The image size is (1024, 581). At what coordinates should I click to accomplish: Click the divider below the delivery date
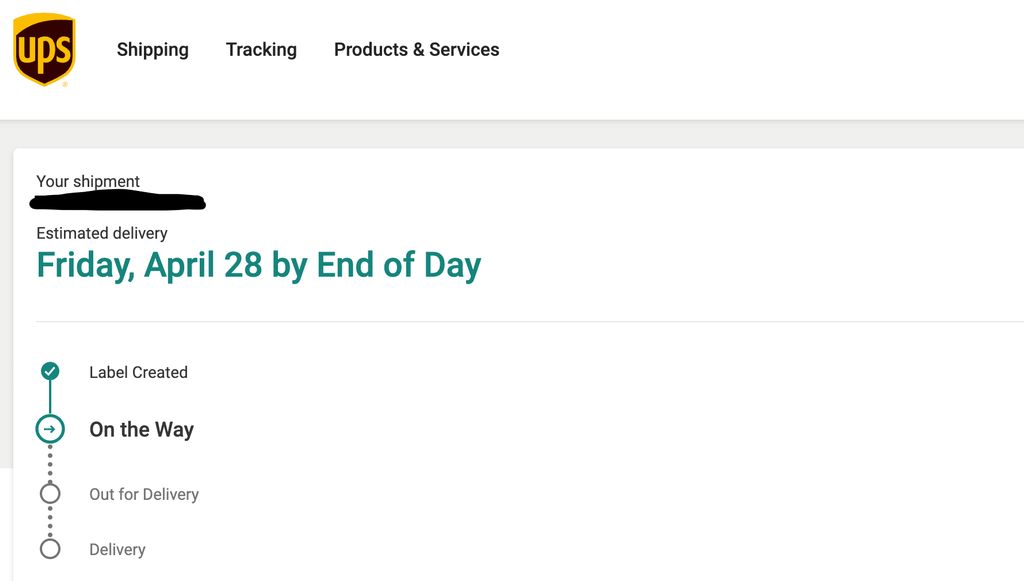pos(530,322)
